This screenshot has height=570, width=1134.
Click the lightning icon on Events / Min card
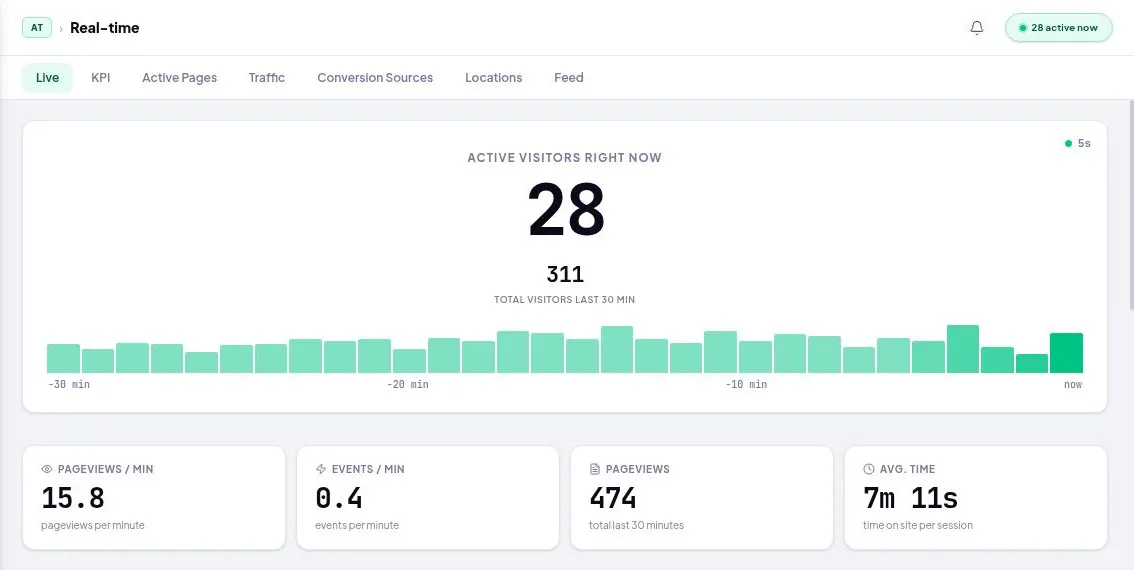[x=321, y=469]
